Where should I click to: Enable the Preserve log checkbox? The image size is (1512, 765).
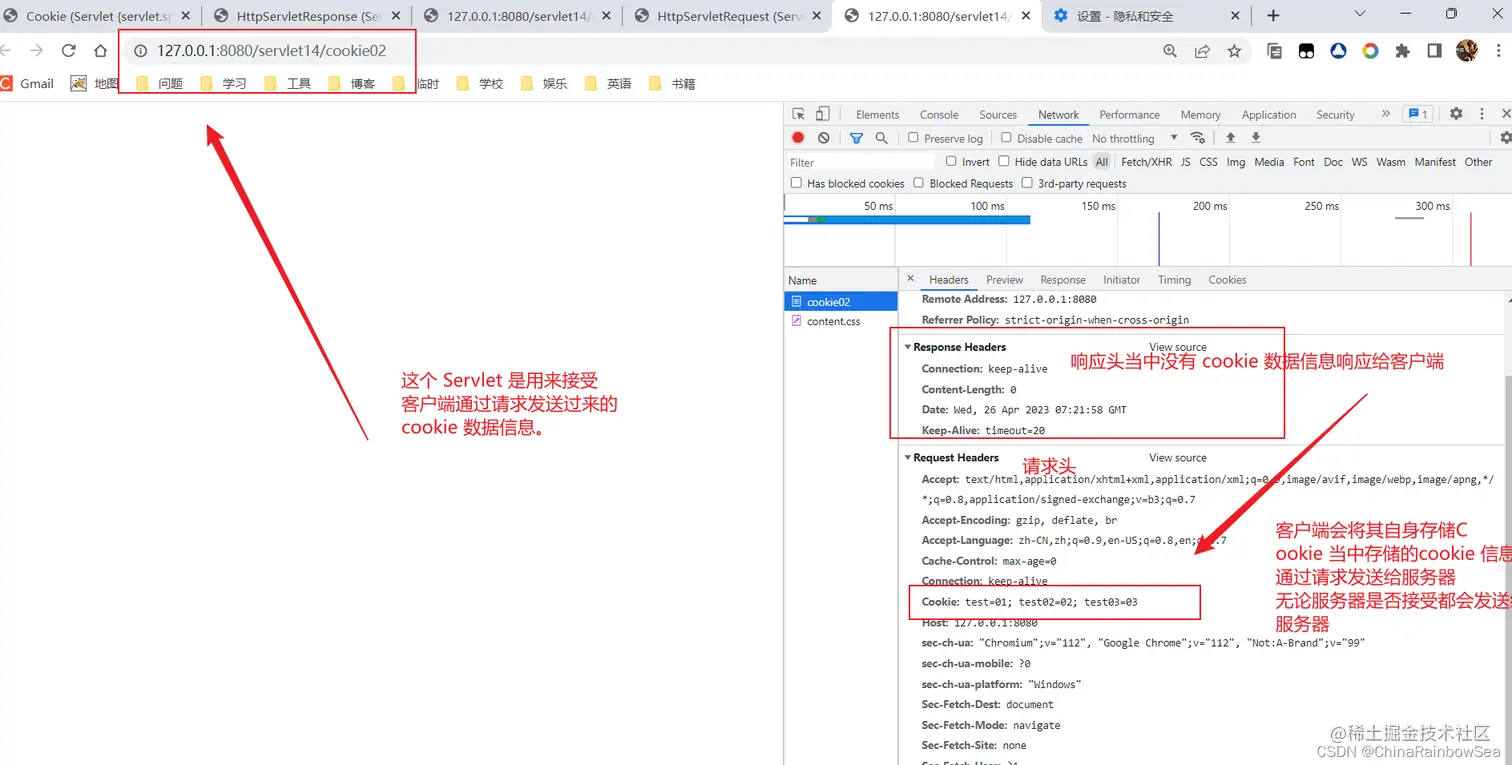(911, 138)
